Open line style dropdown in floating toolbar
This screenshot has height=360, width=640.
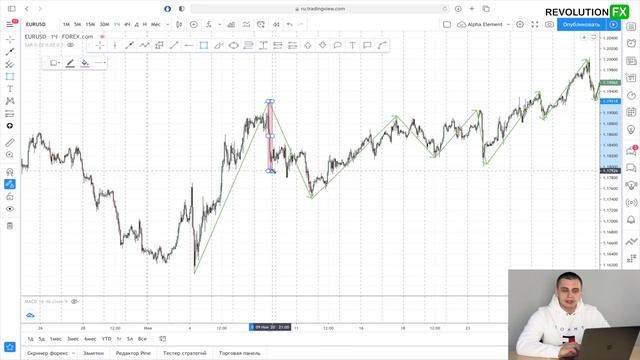(x=100, y=63)
